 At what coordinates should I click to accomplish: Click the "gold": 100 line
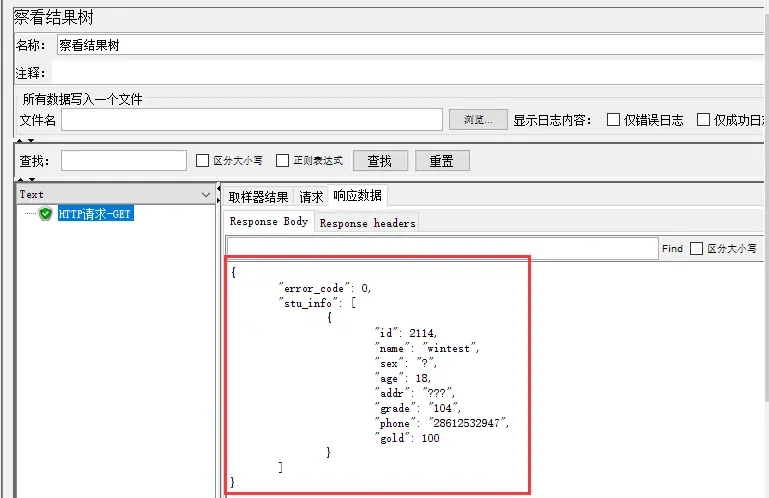(x=407, y=438)
